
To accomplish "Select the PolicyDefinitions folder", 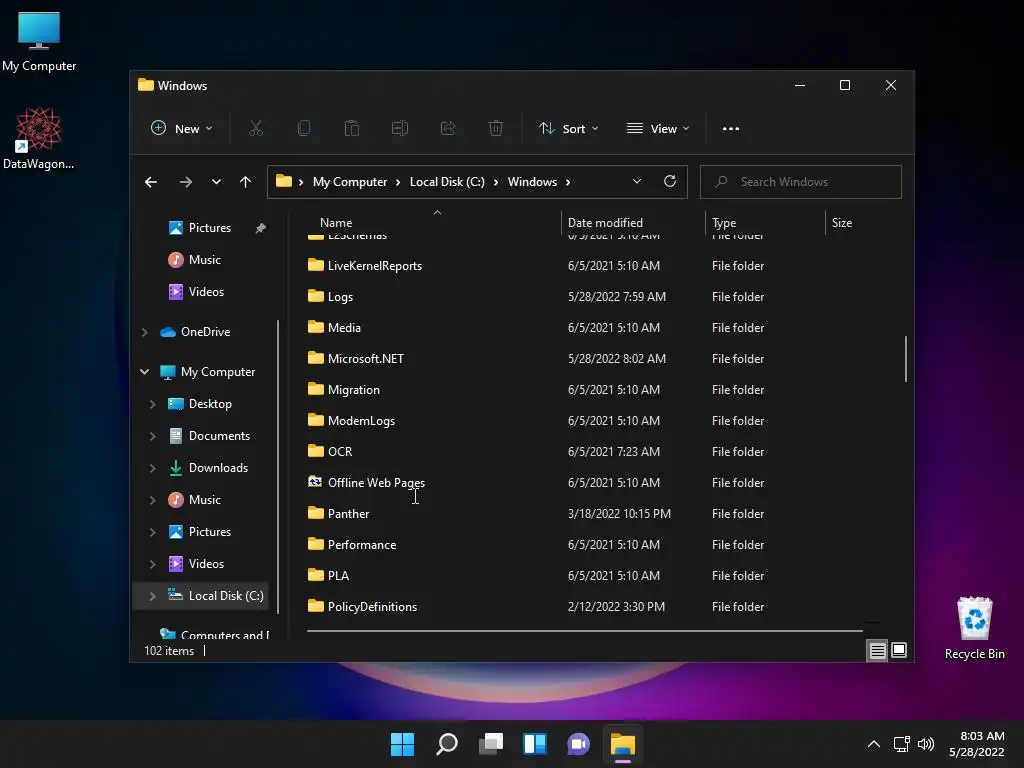I will [x=372, y=607].
